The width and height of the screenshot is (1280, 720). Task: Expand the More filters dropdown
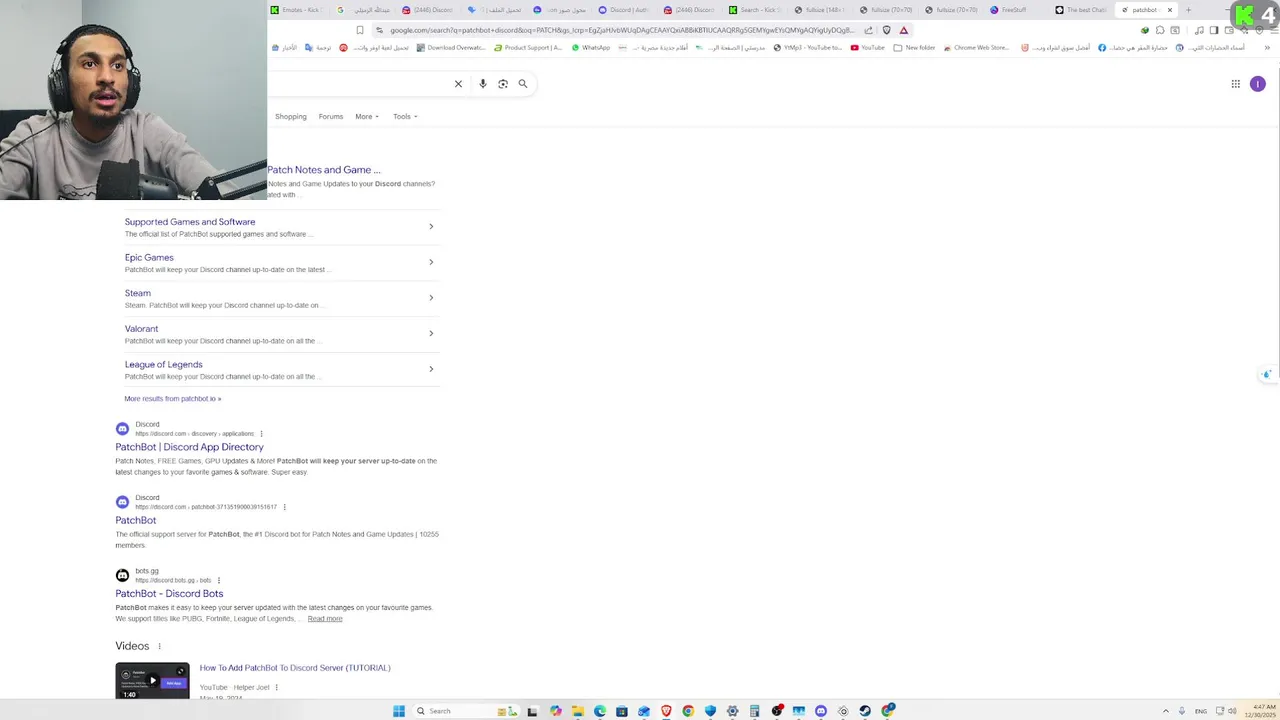click(367, 116)
